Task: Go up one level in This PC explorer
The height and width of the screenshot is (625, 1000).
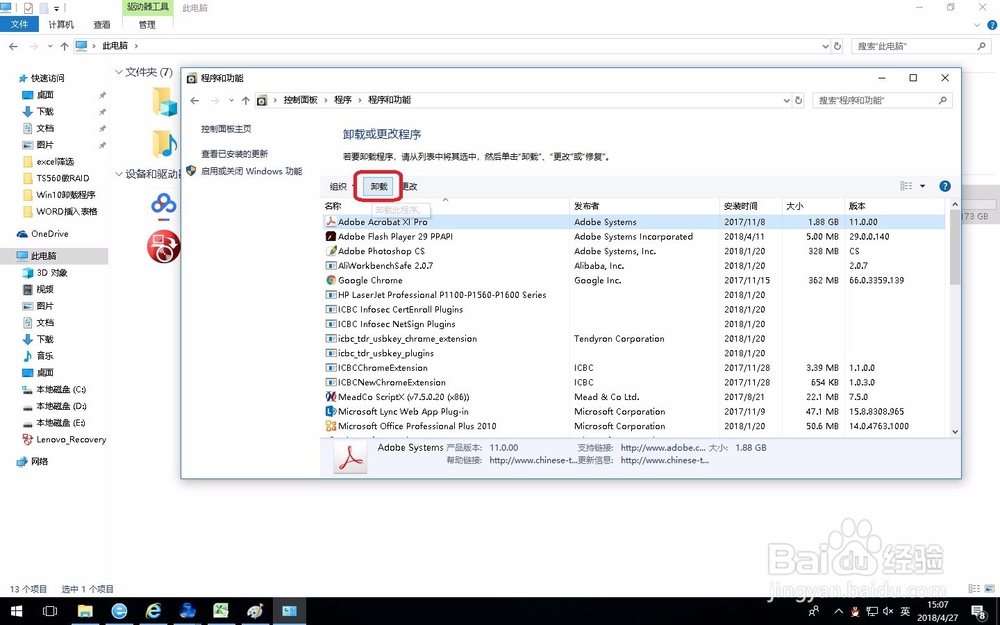Action: [64, 46]
